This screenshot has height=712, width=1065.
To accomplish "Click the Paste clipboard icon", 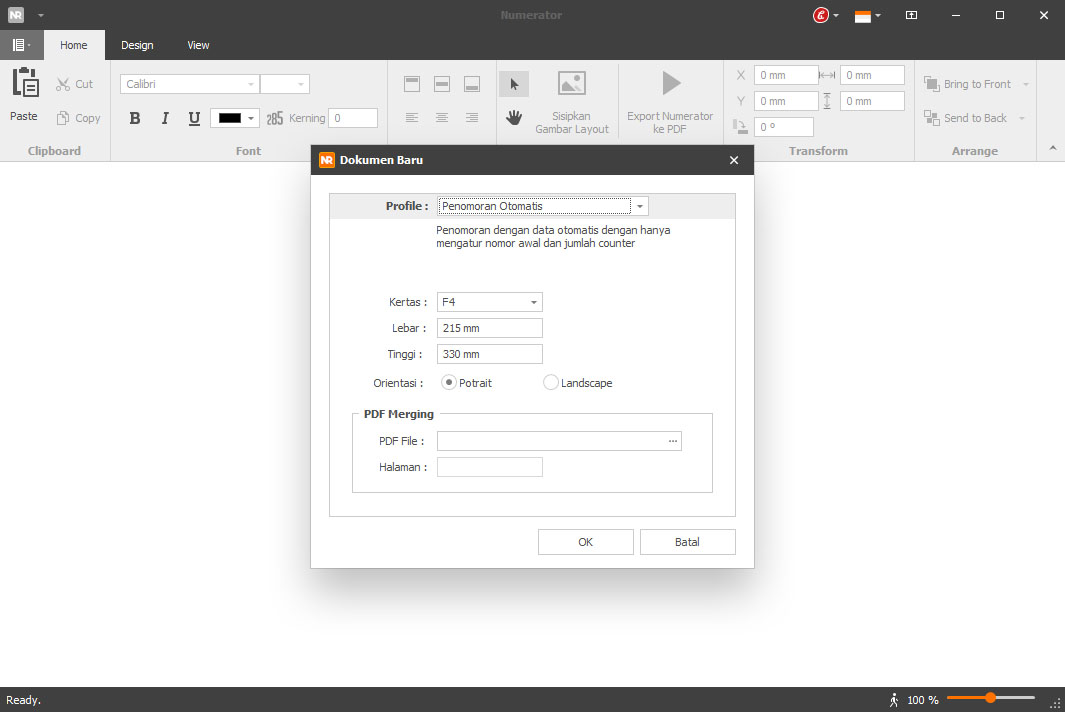I will tap(24, 83).
